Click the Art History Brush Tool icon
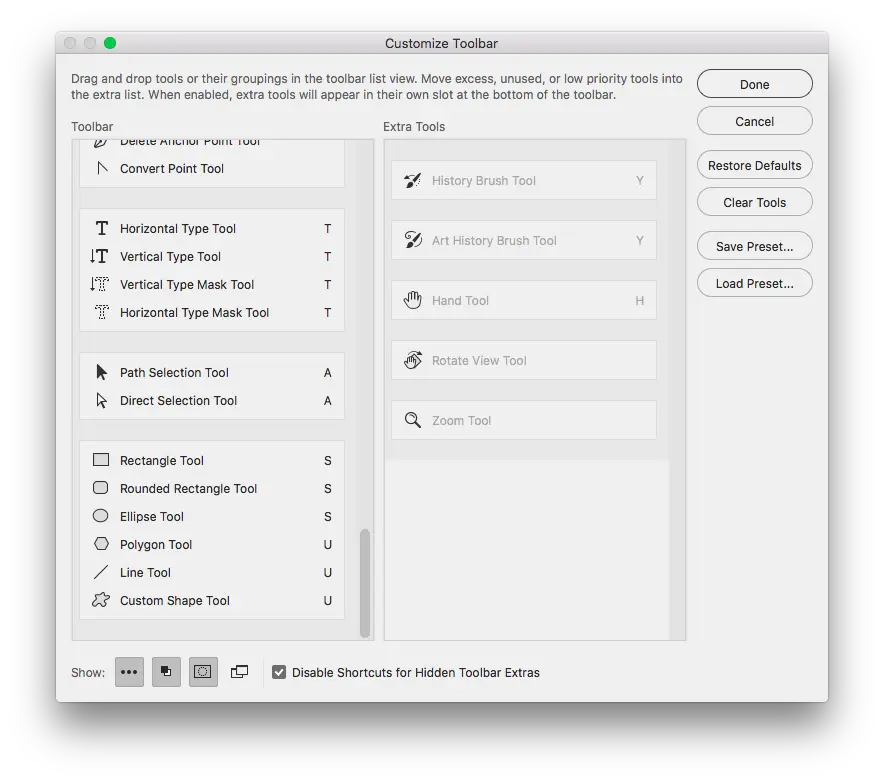 (413, 240)
